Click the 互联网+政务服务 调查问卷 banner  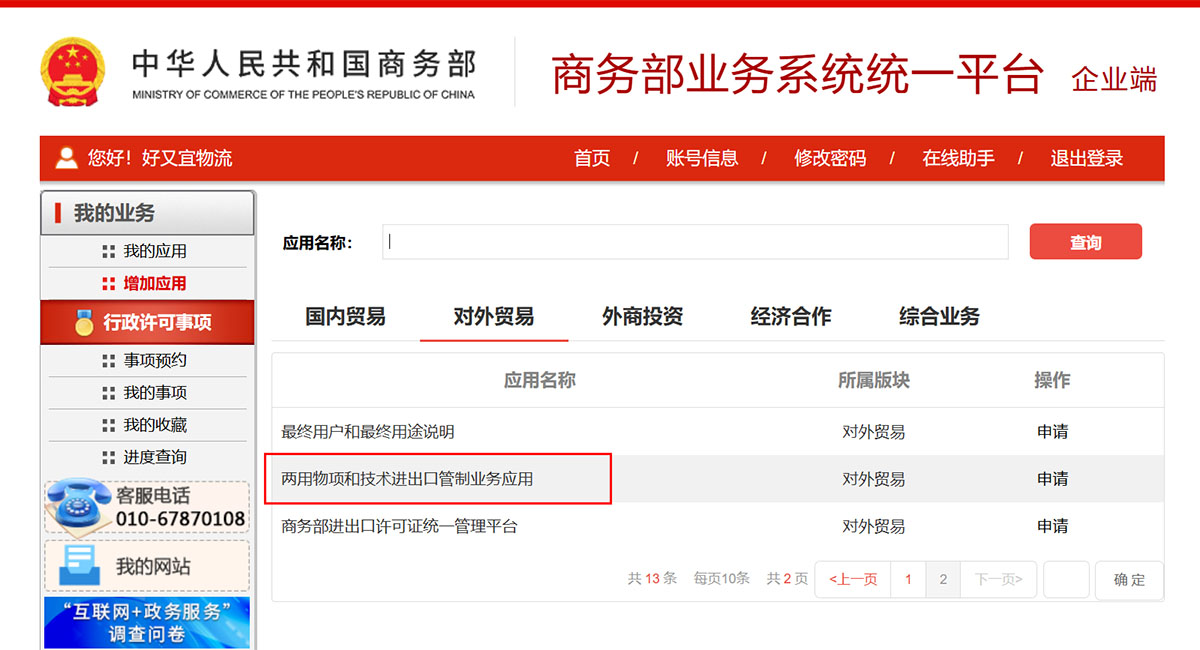coord(147,622)
